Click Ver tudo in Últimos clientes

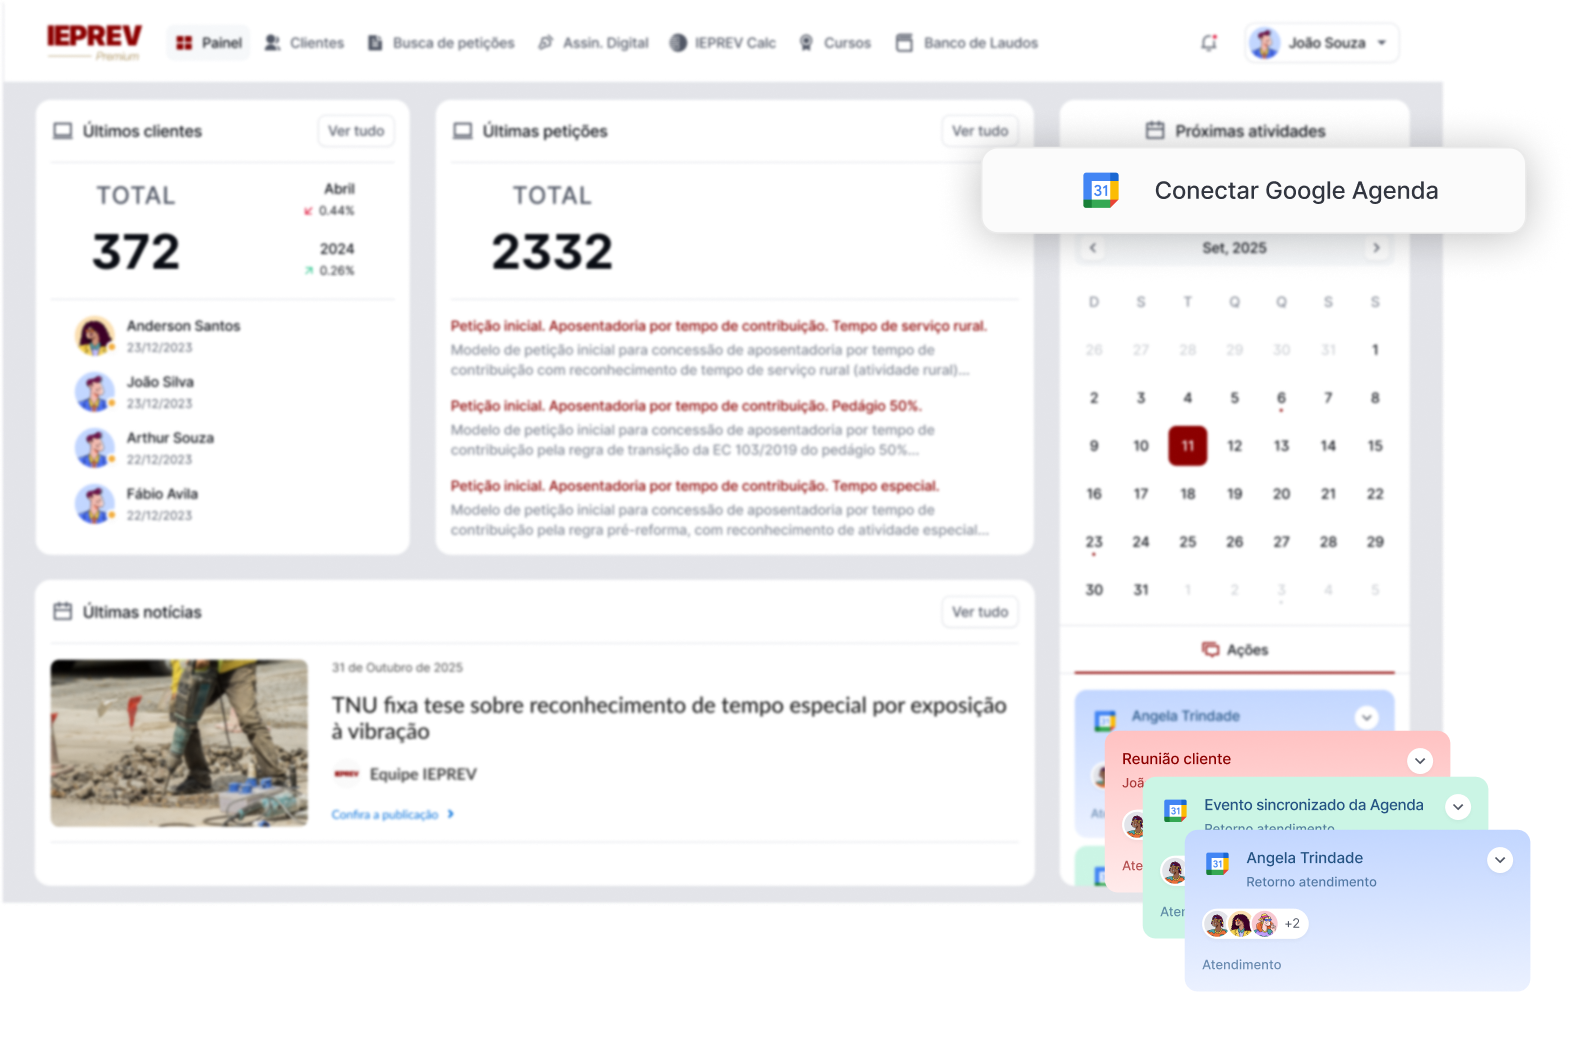(x=356, y=131)
